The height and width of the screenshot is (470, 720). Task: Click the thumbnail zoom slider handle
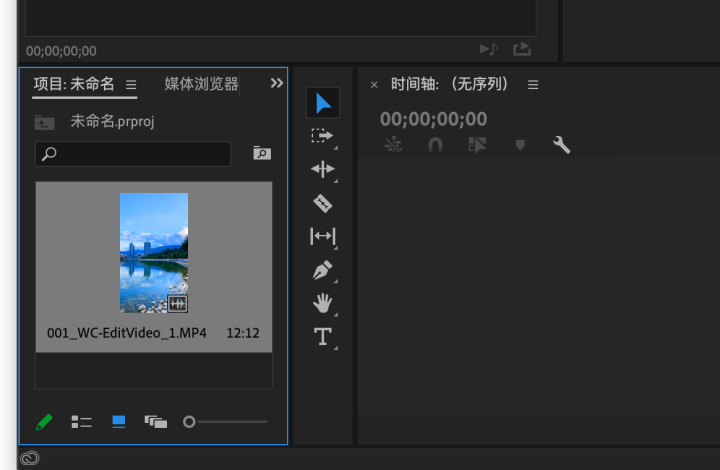click(189, 422)
